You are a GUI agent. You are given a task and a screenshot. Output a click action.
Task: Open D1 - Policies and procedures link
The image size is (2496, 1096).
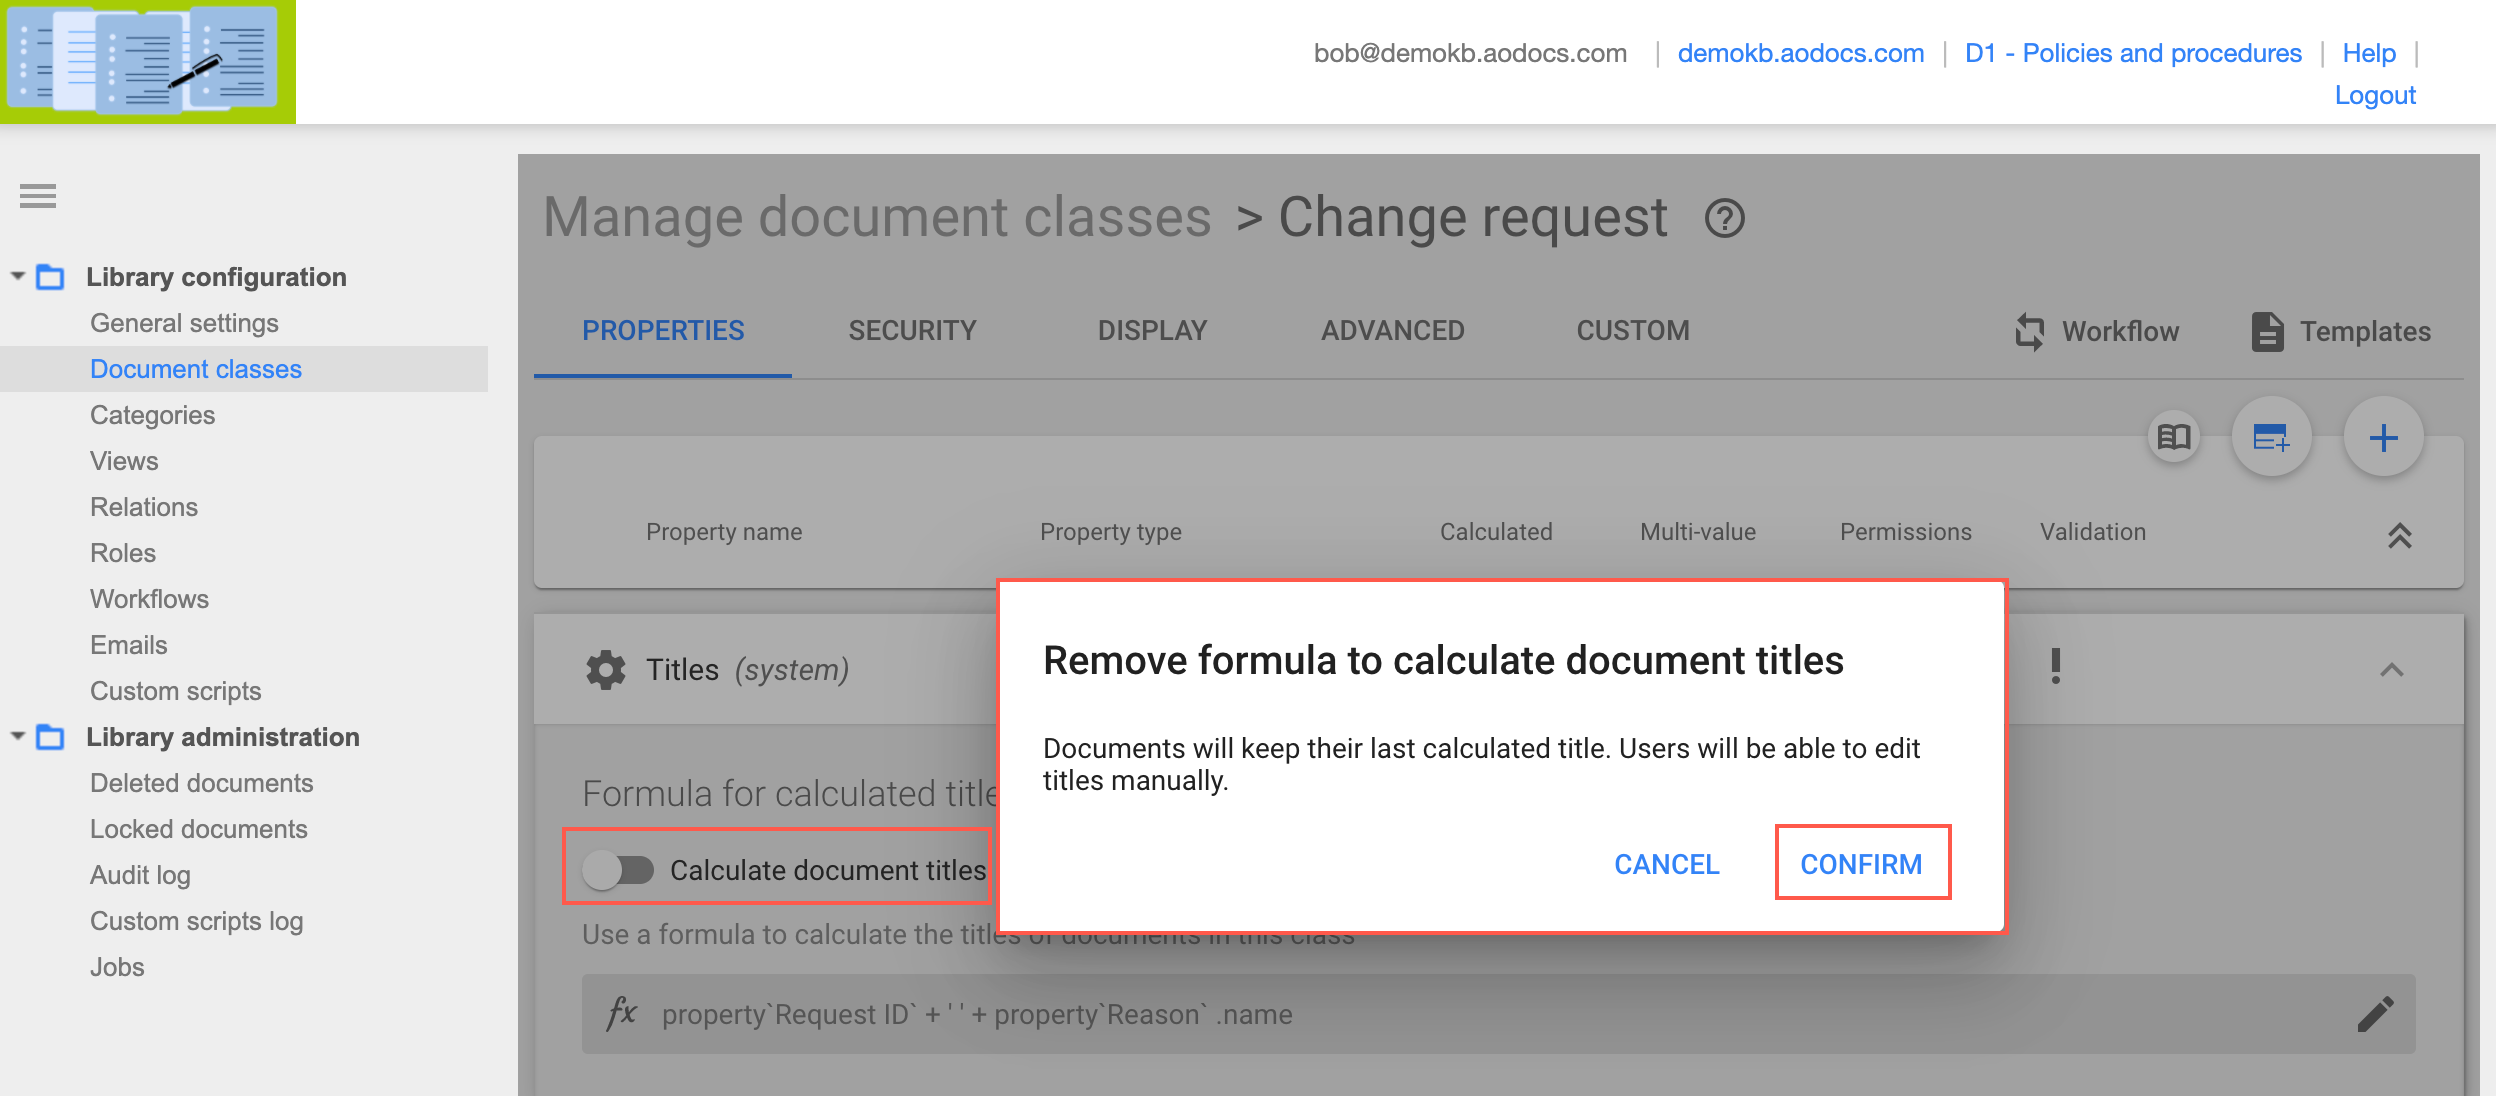tap(2133, 53)
